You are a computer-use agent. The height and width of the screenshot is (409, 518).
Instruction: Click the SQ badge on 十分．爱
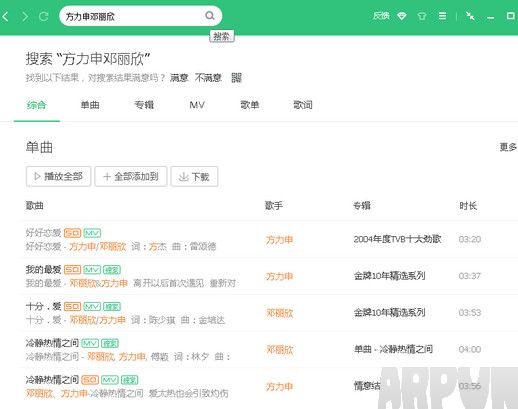tap(72, 306)
